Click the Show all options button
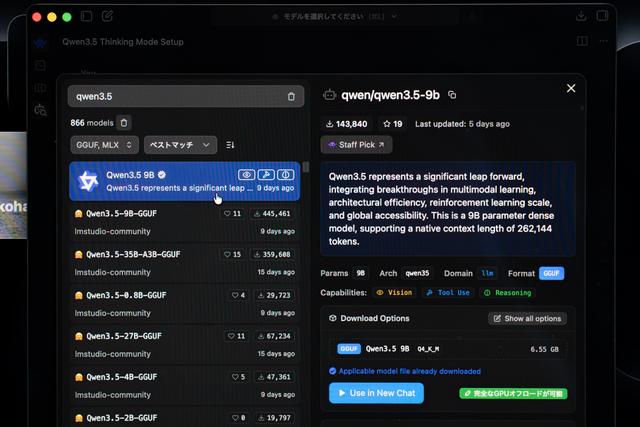The width and height of the screenshot is (640, 427). point(527,318)
